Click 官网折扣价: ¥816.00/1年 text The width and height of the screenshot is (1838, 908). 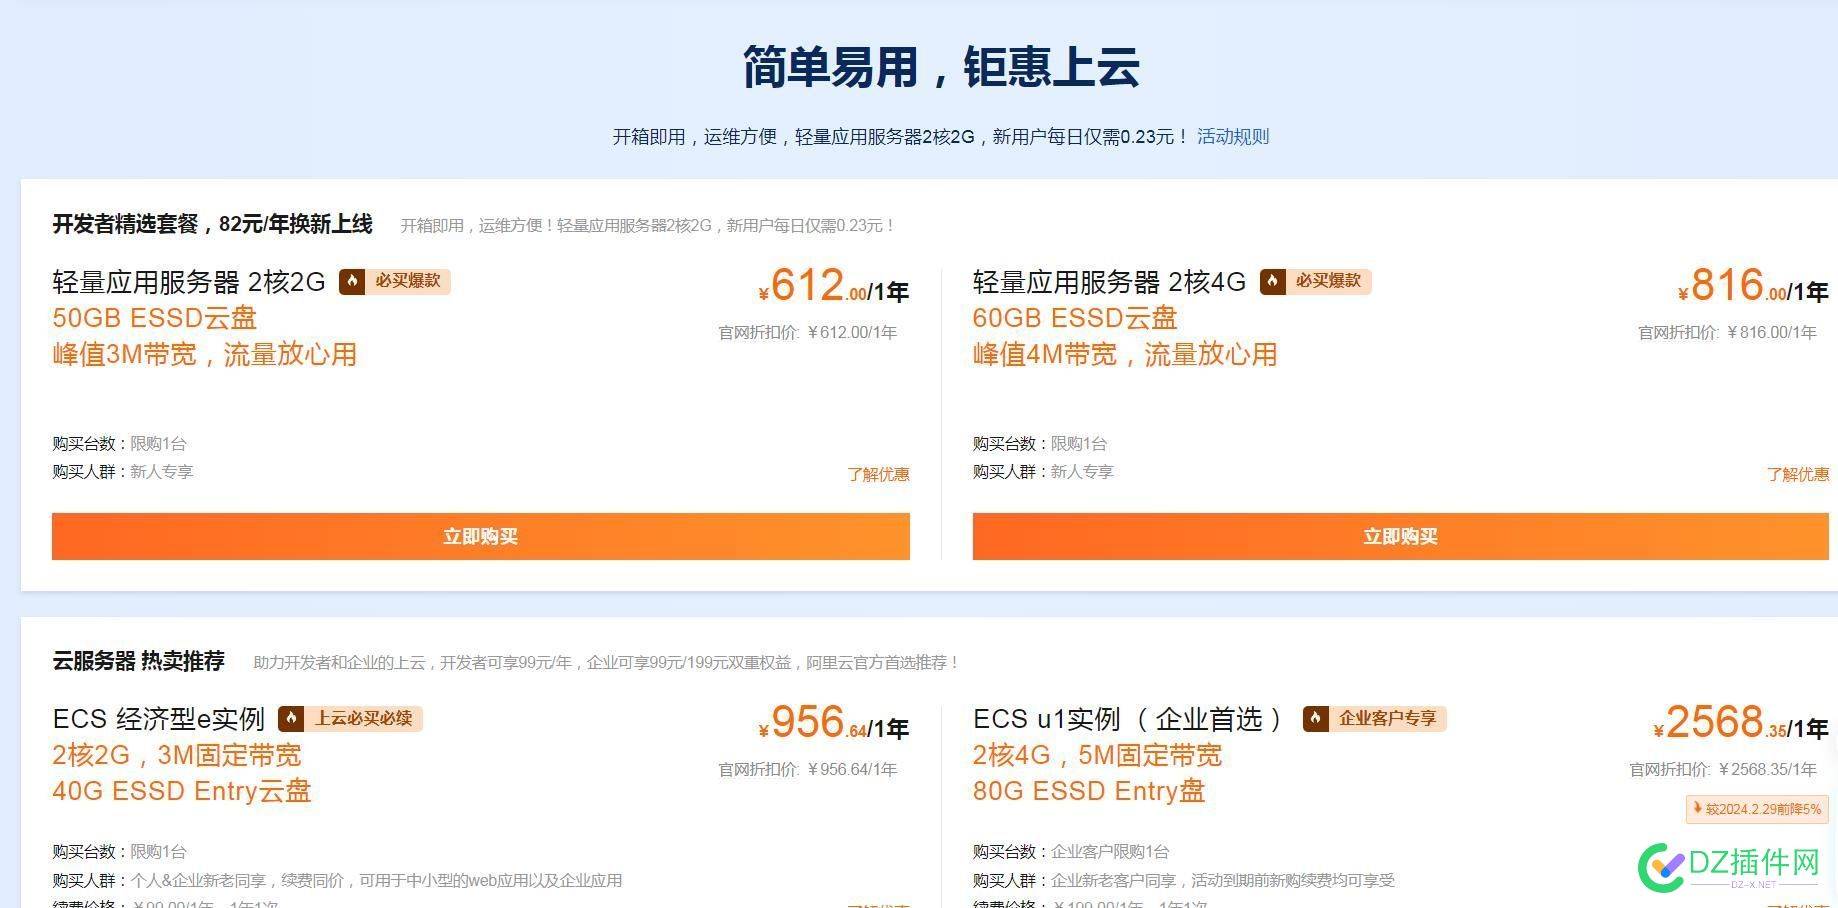coord(1727,333)
